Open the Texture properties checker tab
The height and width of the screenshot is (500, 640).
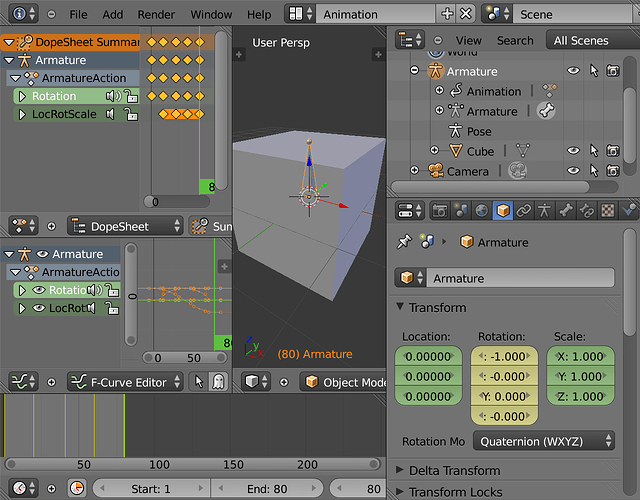608,211
